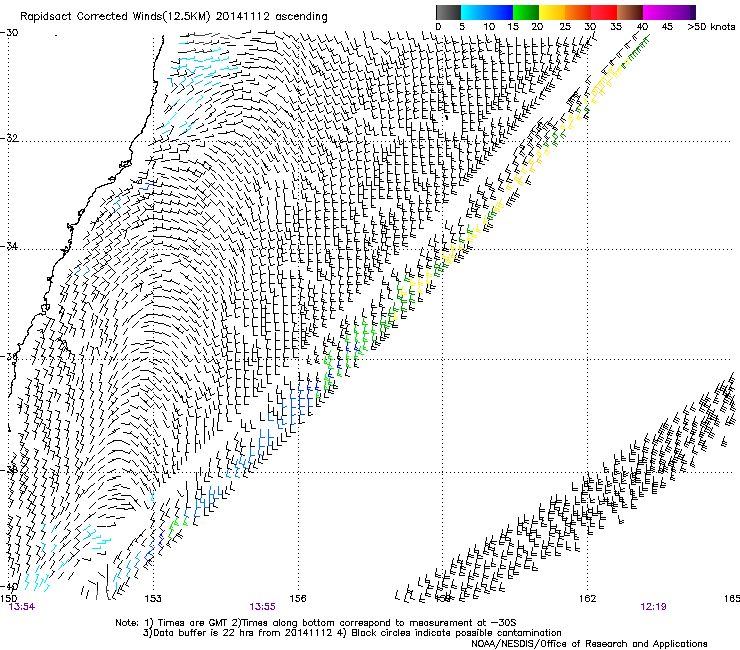
Task: Click the date '20141112 ascending' in title
Action: click(271, 17)
